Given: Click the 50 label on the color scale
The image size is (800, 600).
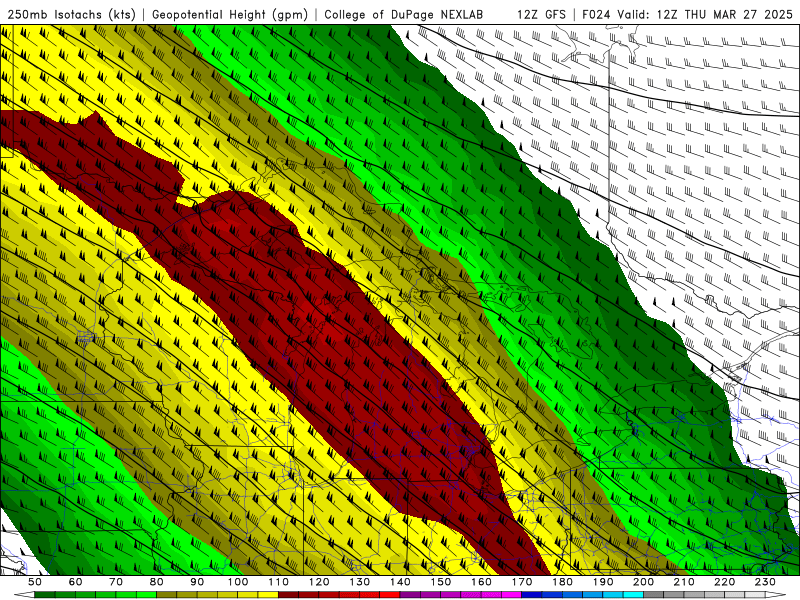Looking at the screenshot, I should (x=35, y=582).
